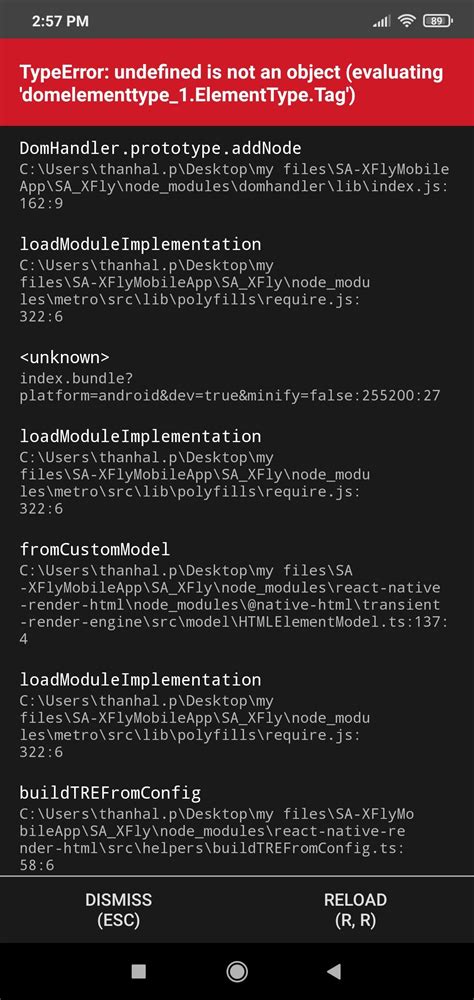Tap the 2:57 PM clock

60,21
